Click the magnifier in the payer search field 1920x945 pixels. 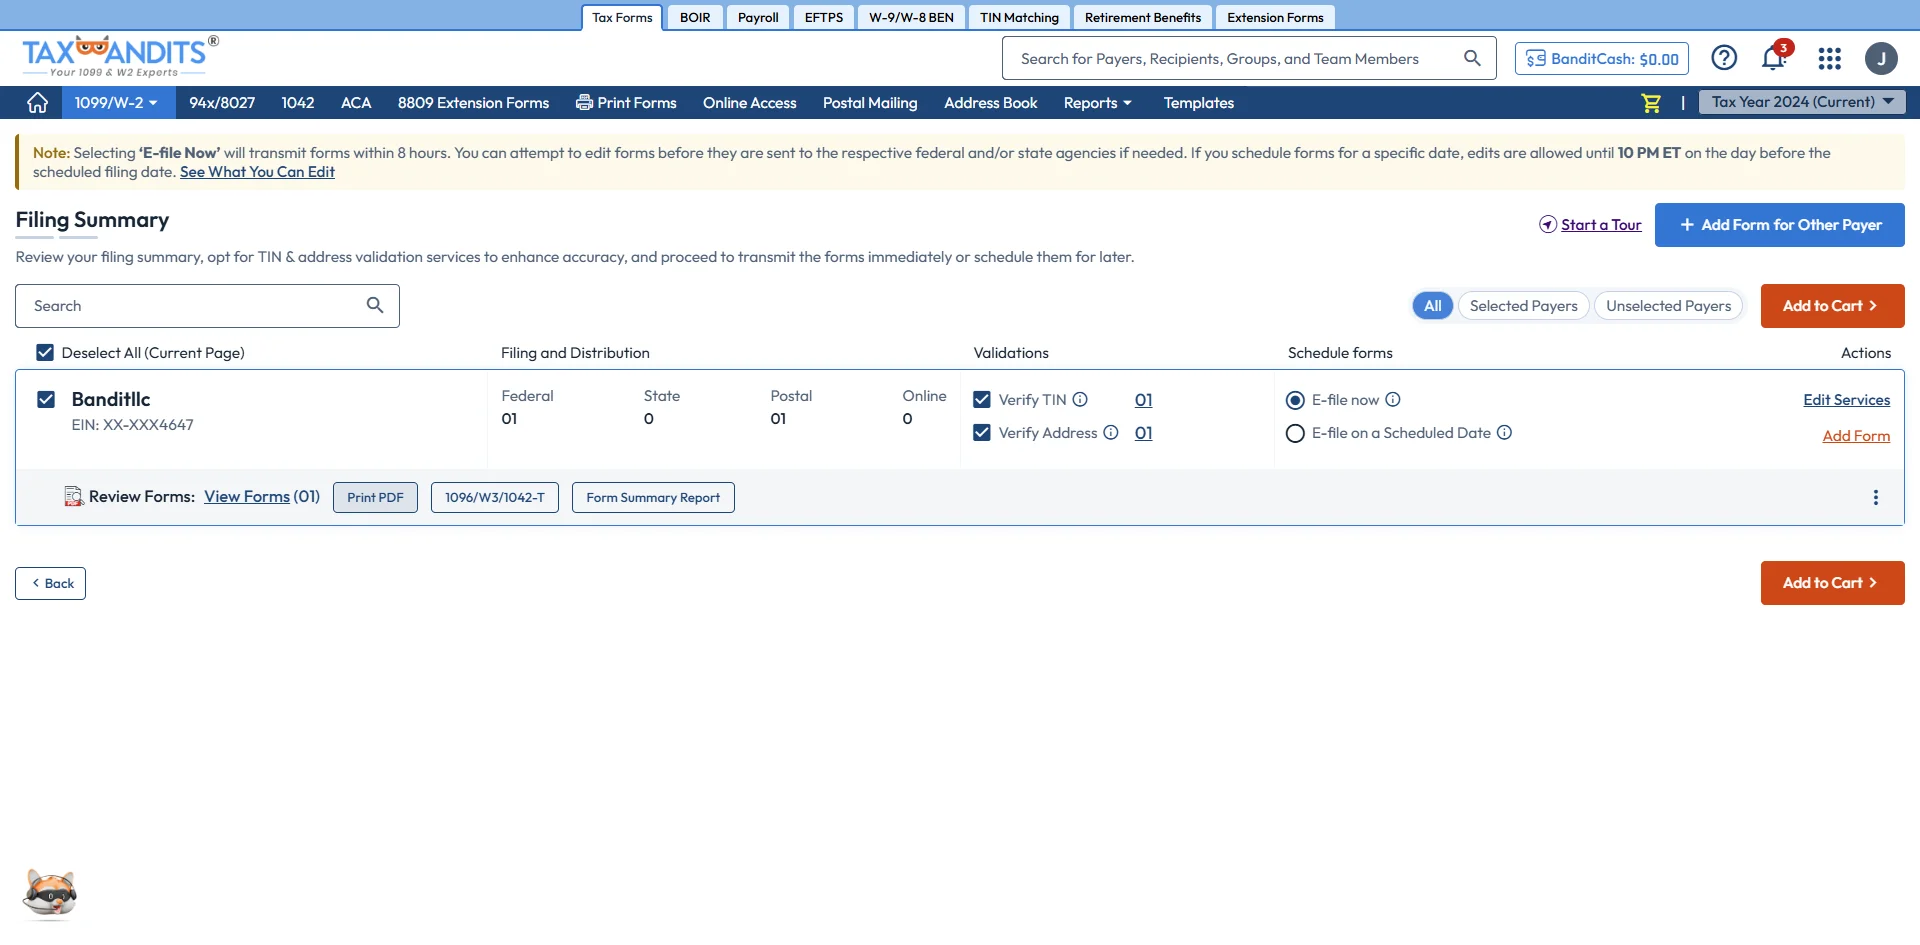click(x=375, y=305)
